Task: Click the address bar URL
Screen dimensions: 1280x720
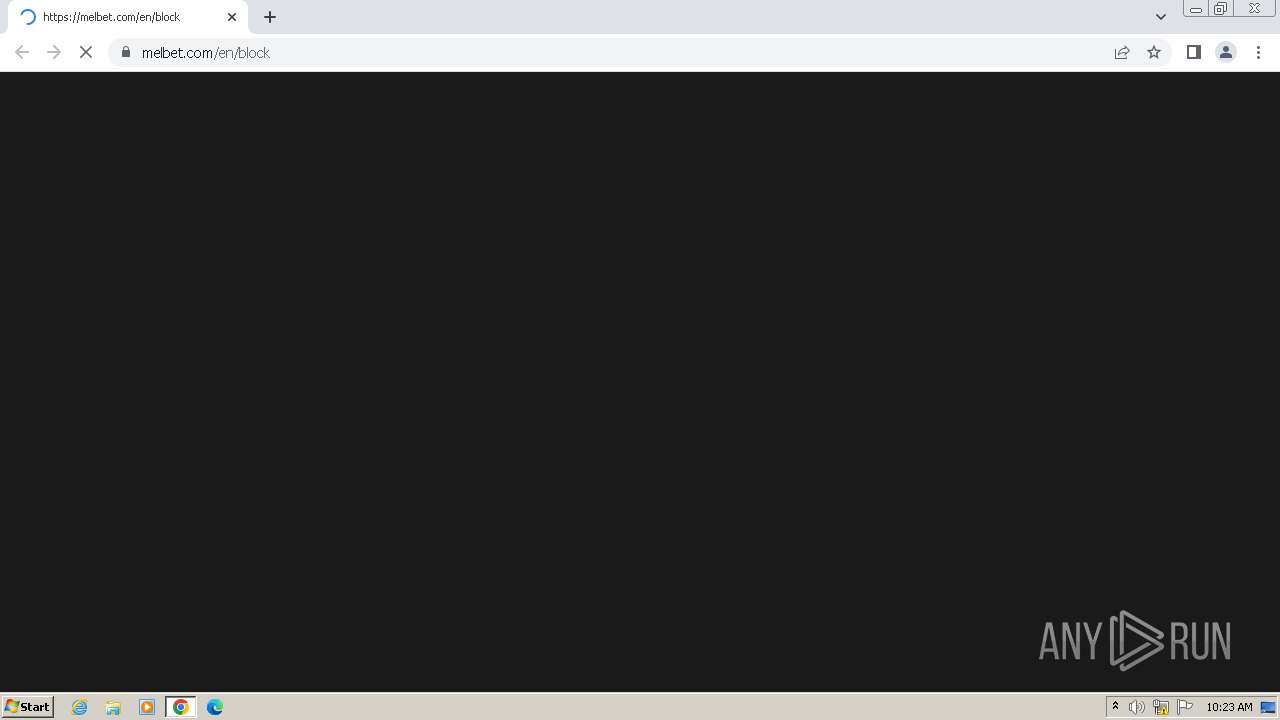Action: (x=206, y=53)
